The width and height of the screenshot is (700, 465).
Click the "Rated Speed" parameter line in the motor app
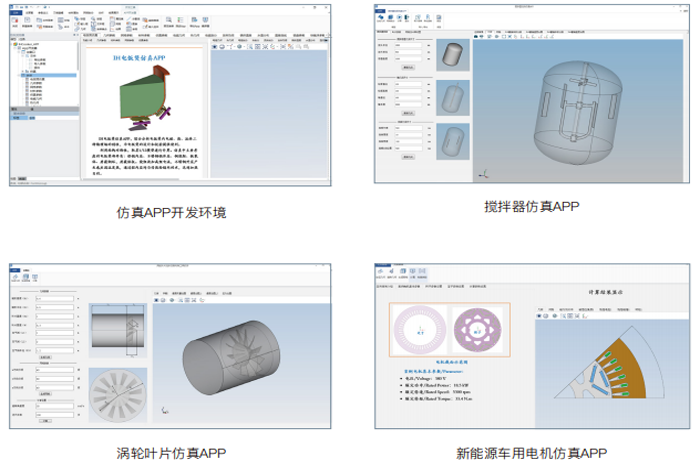(437, 392)
